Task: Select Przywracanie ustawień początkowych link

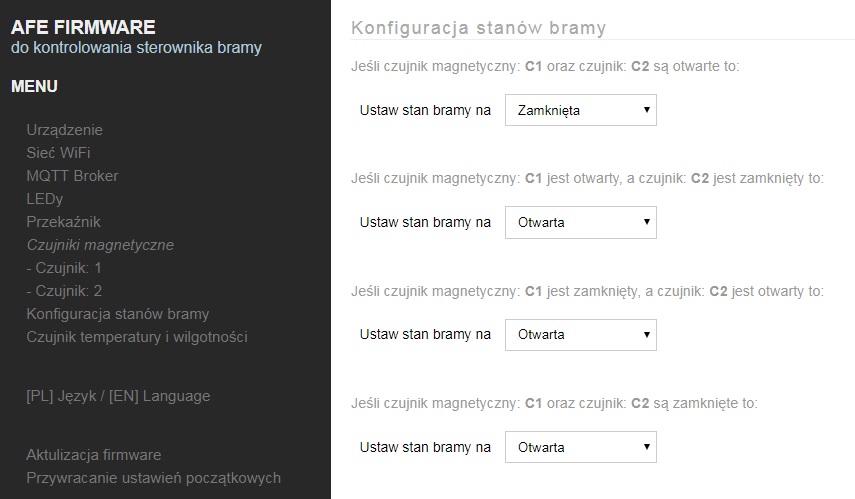Action: coord(153,478)
